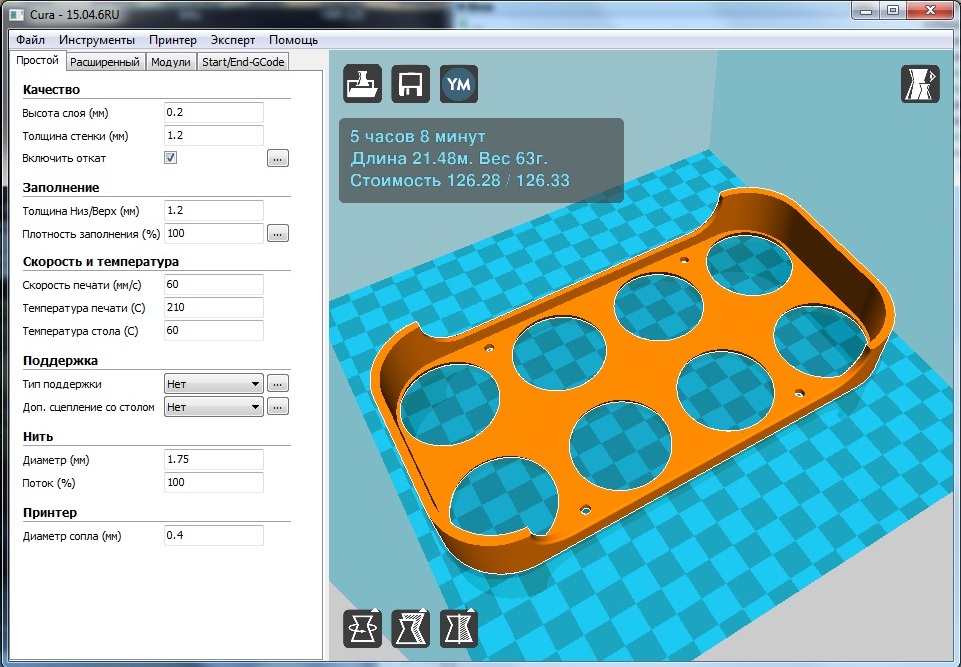Open the Эксперт menu
The width and height of the screenshot is (961, 667).
(233, 40)
